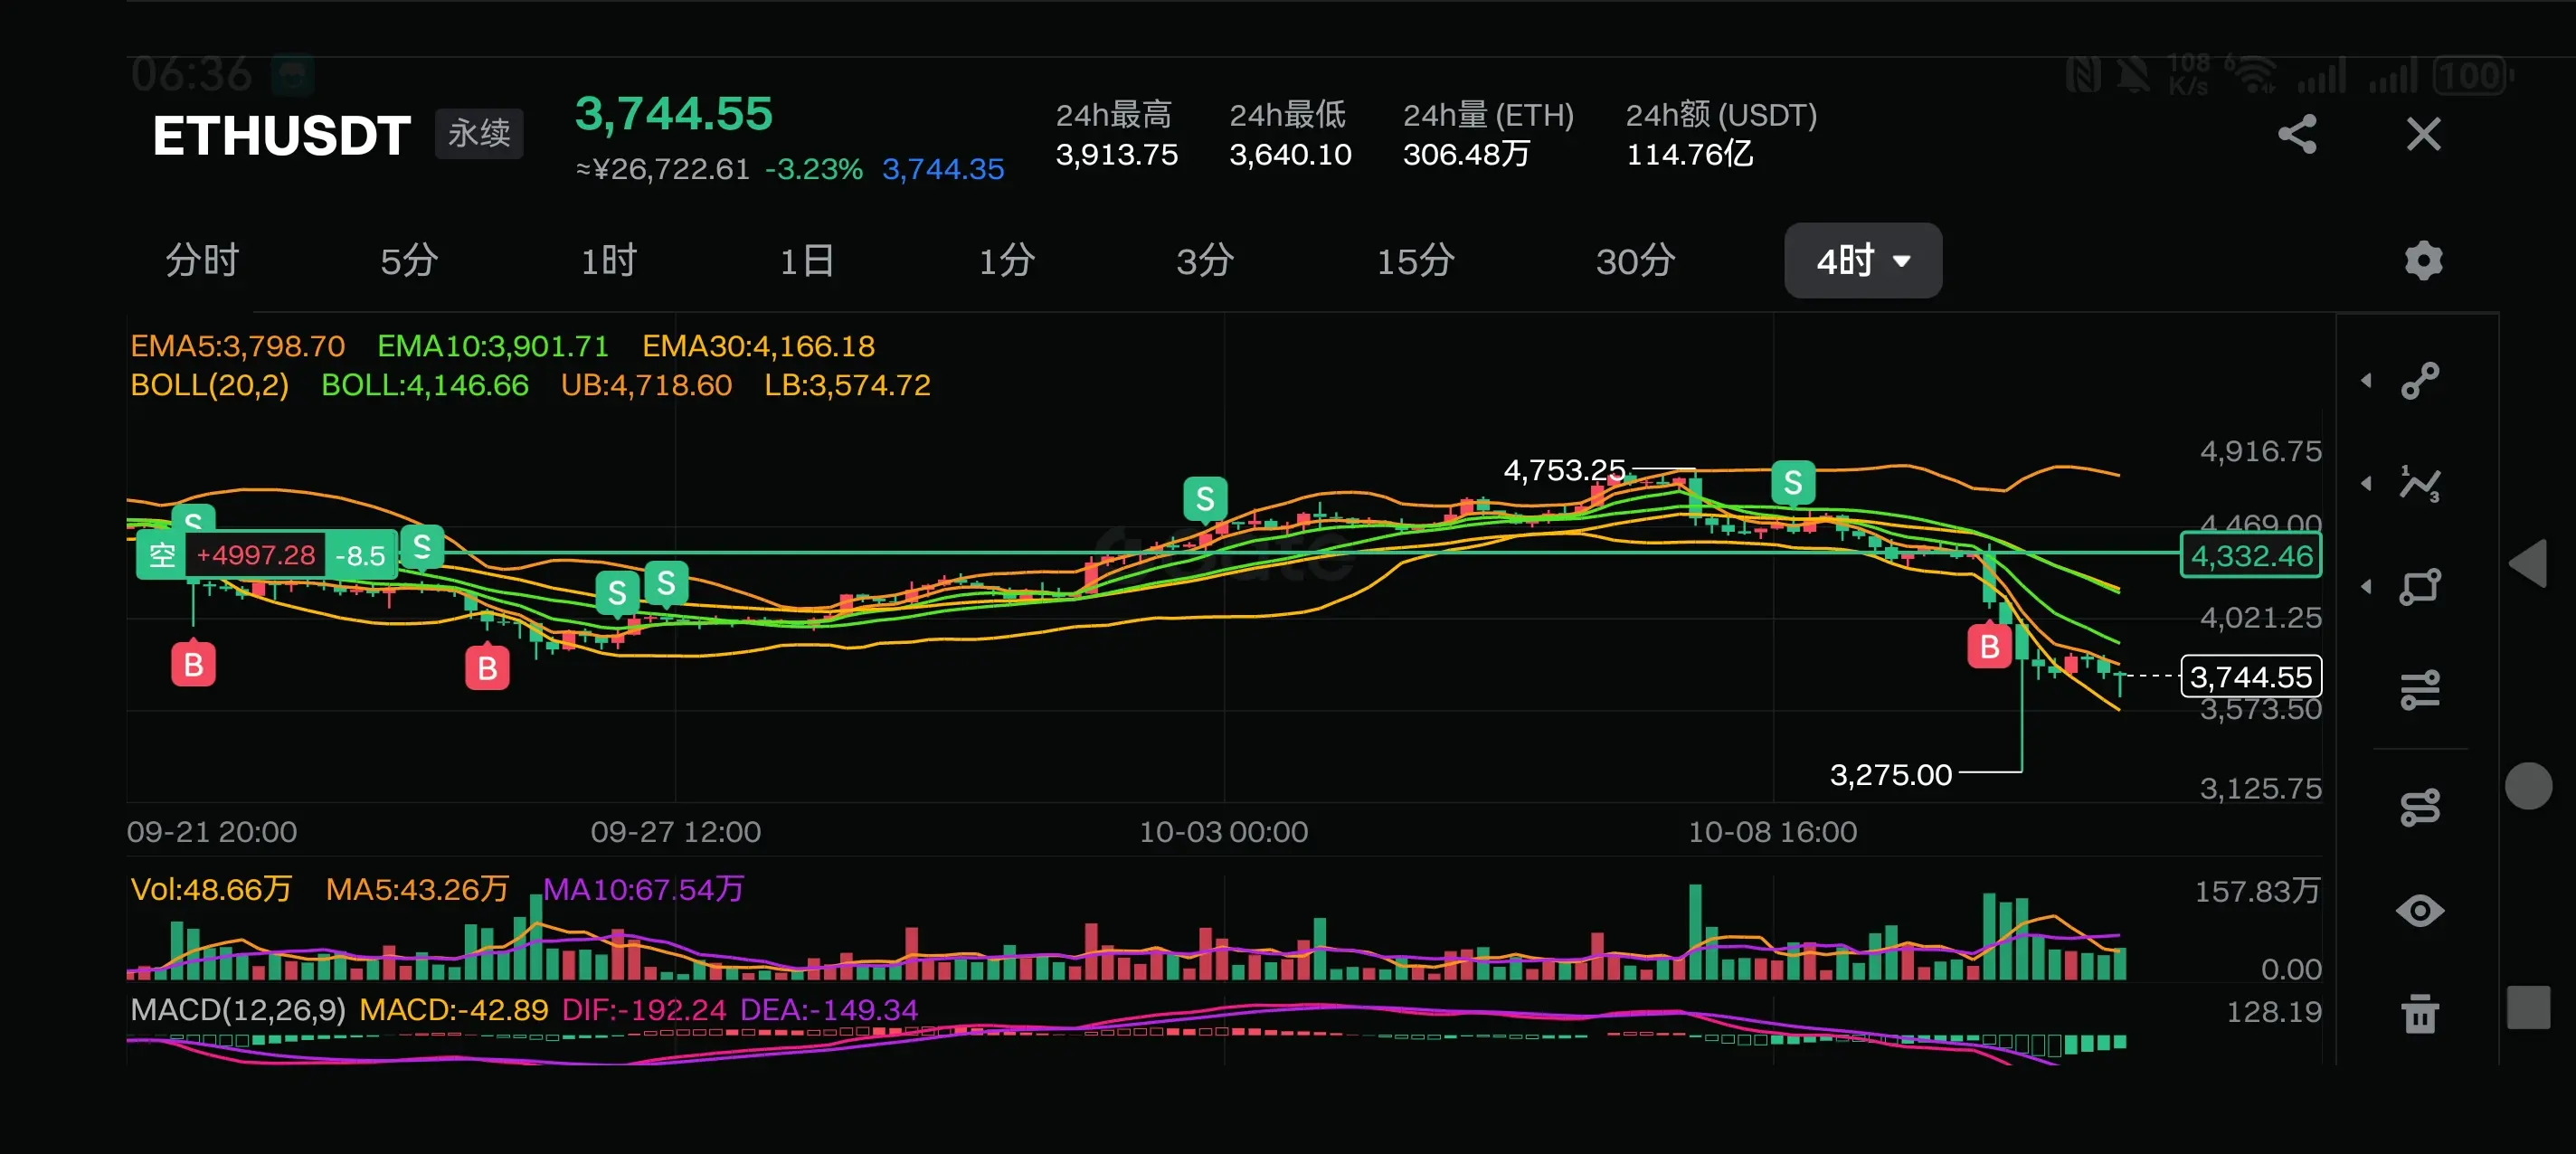
Task: Select the rectangle shape drawing tool
Action: [x=2420, y=587]
